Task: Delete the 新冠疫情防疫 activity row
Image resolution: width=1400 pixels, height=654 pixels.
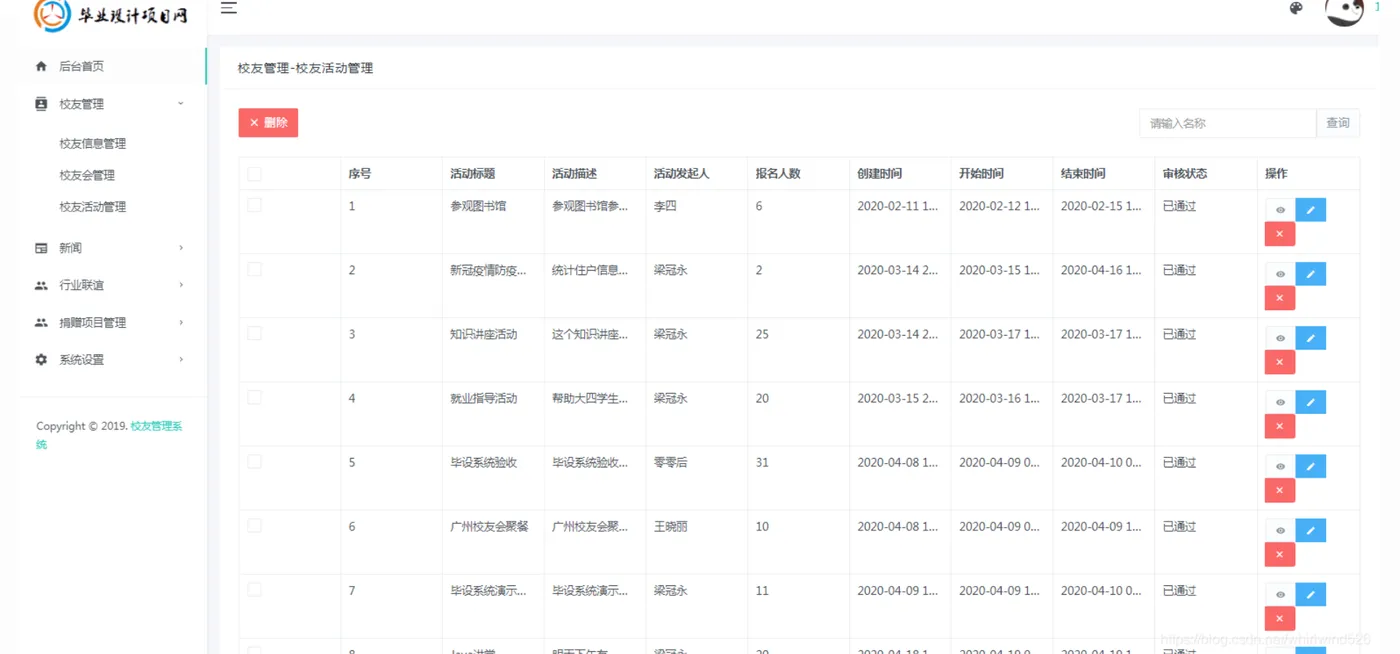Action: (1280, 298)
